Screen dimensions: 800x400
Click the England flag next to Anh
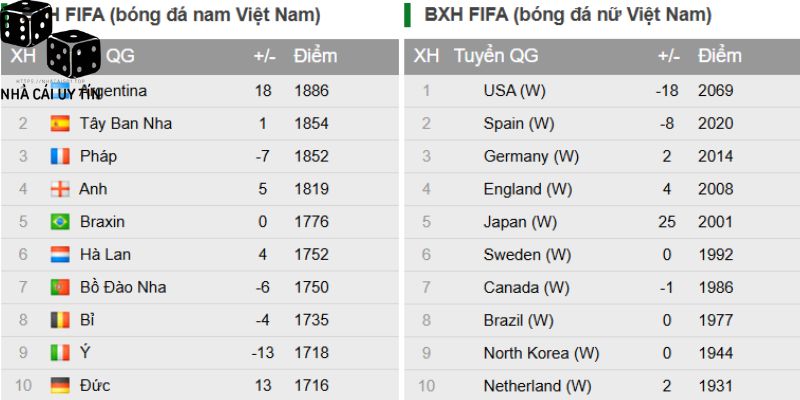[x=60, y=189]
